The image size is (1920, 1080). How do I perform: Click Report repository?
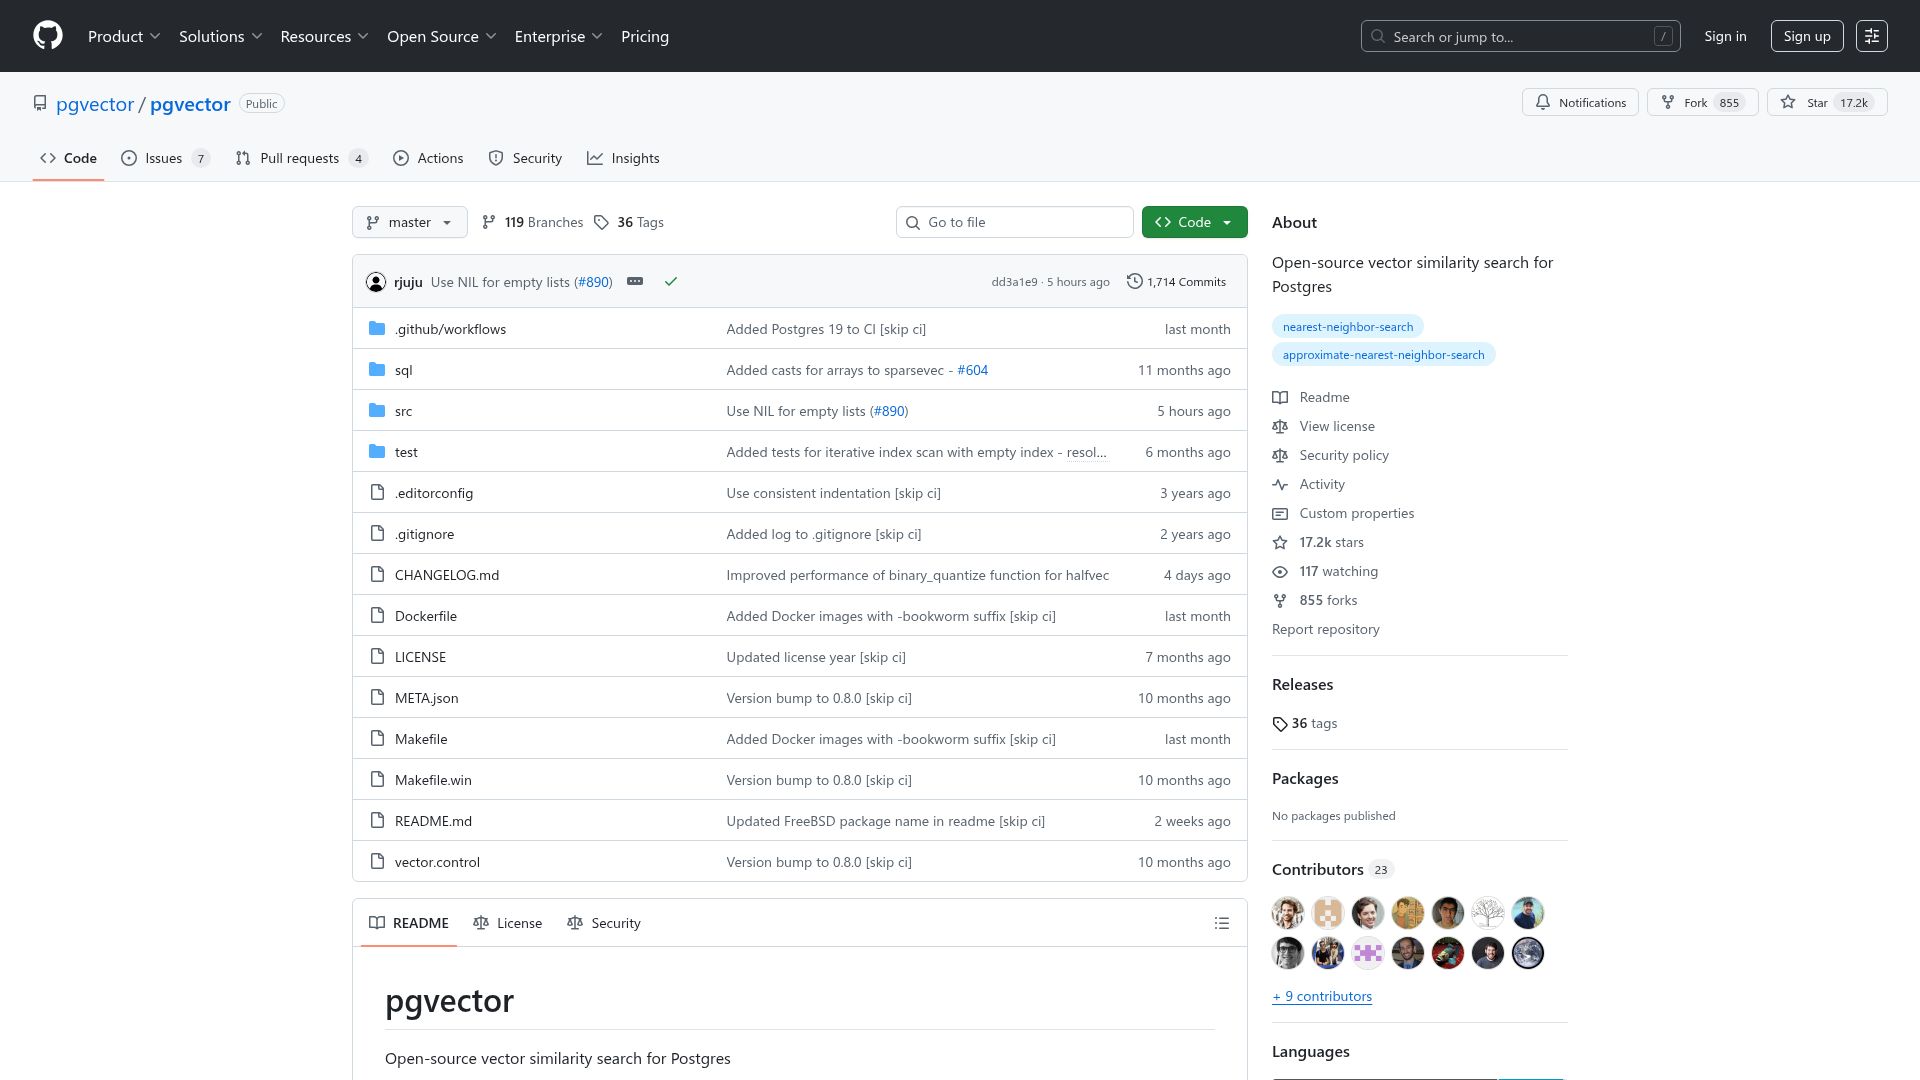(1325, 629)
